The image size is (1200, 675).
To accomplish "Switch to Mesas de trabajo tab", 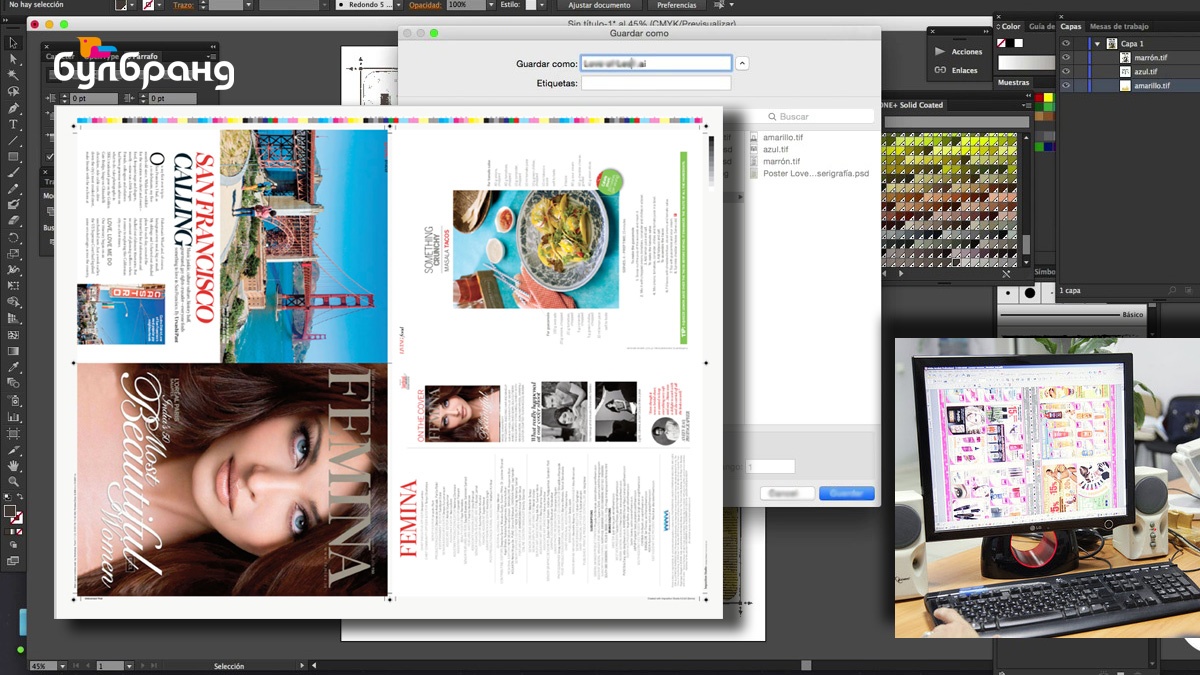I will (1119, 27).
